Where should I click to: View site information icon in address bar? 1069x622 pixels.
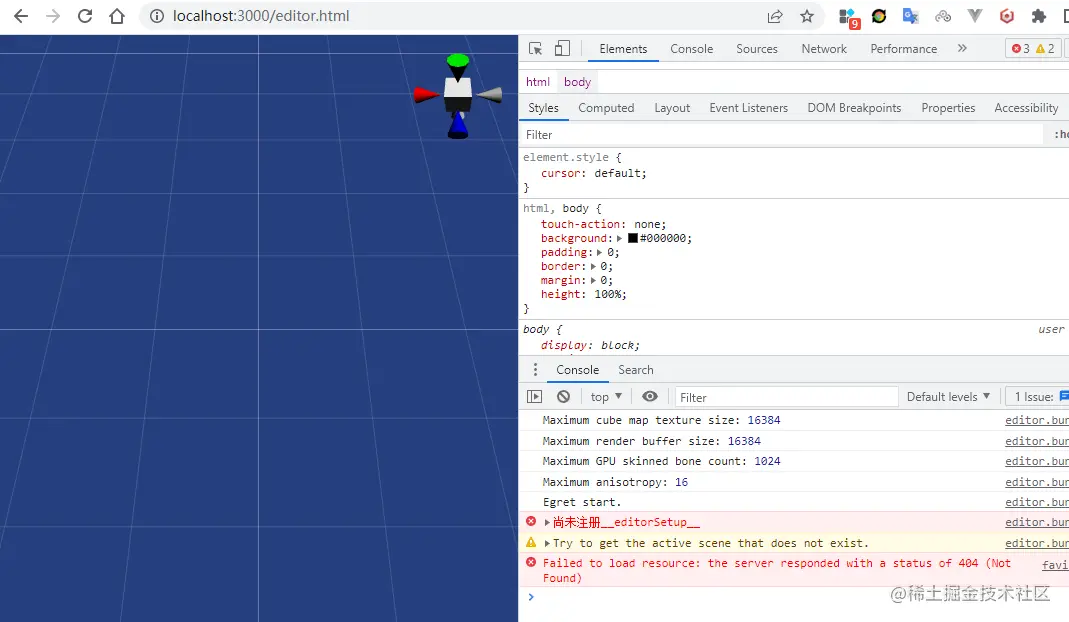pyautogui.click(x=157, y=16)
